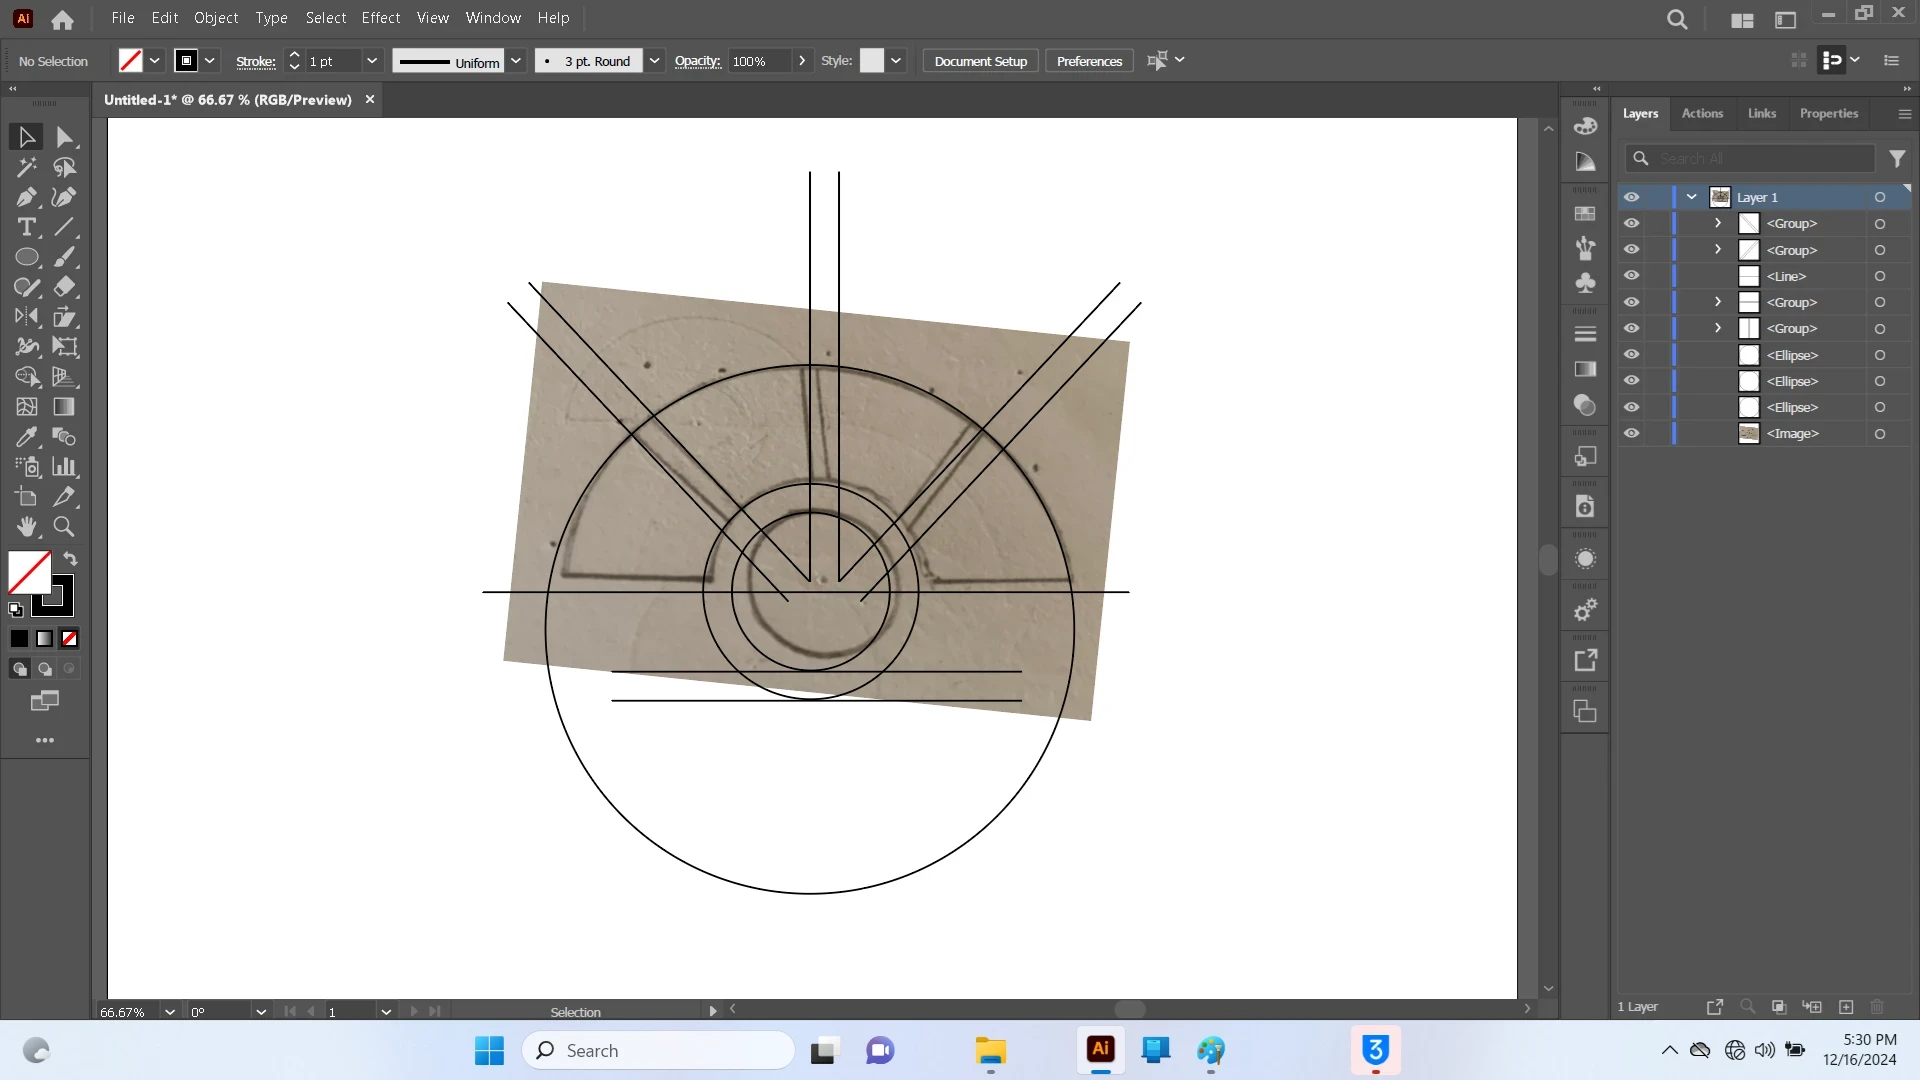
Task: Select the Hand tool
Action: click(26, 527)
